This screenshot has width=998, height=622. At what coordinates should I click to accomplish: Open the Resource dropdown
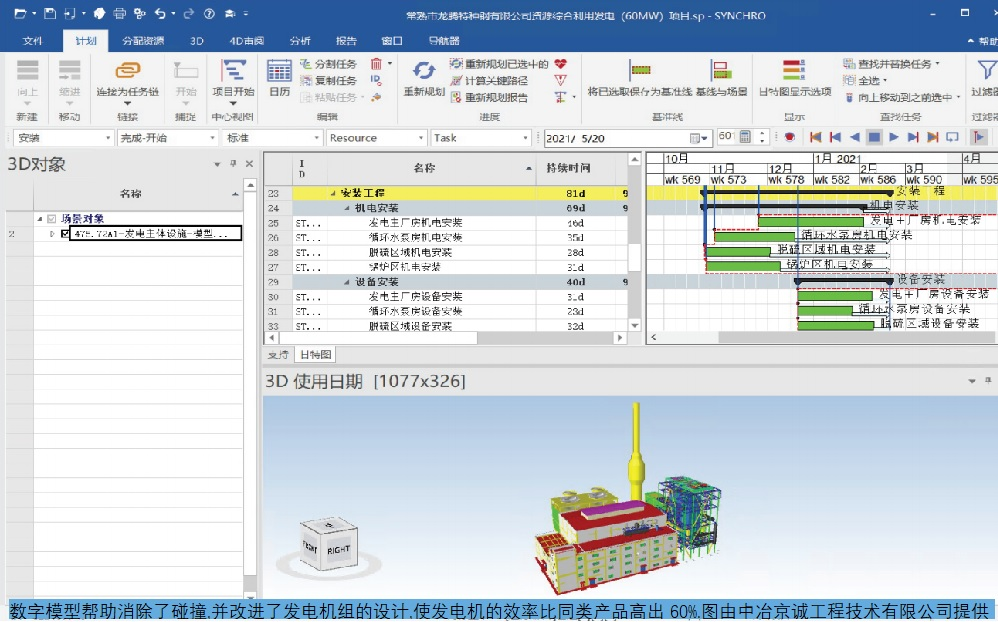[376, 138]
